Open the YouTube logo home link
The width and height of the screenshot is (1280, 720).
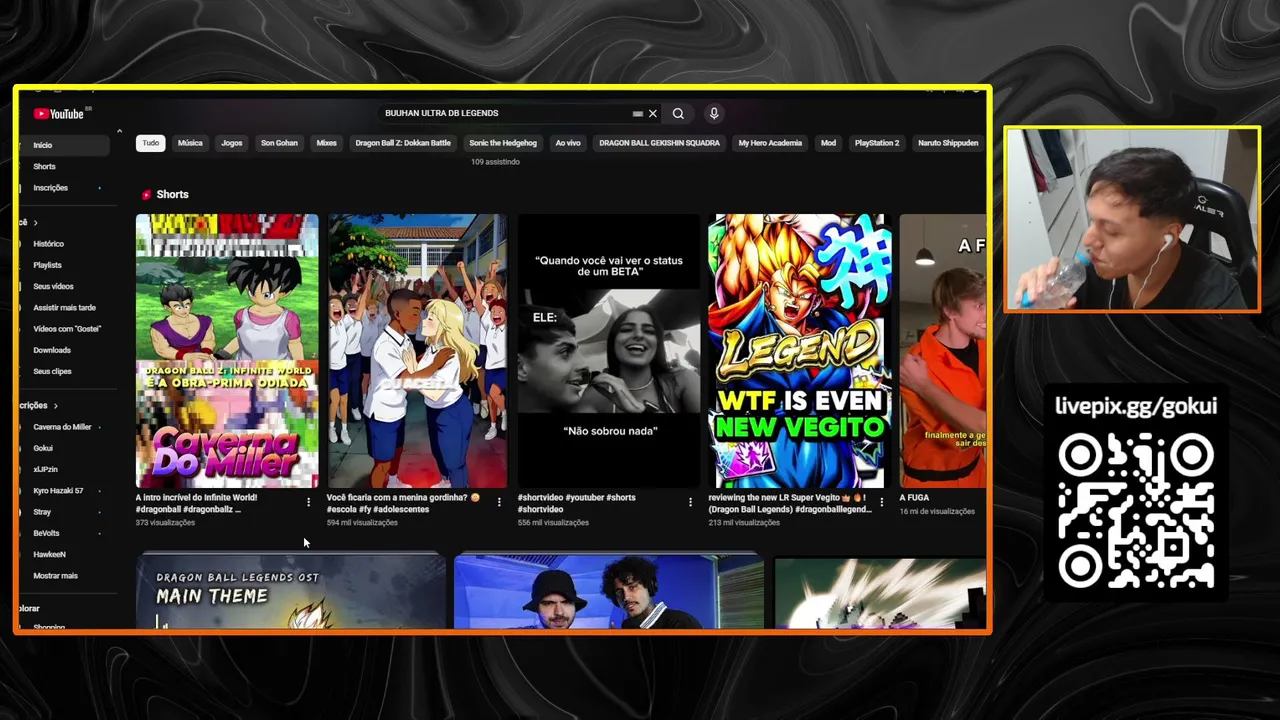pos(59,114)
